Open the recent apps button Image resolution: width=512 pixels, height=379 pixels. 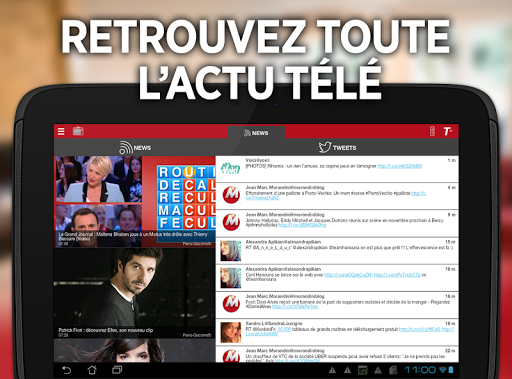point(117,370)
